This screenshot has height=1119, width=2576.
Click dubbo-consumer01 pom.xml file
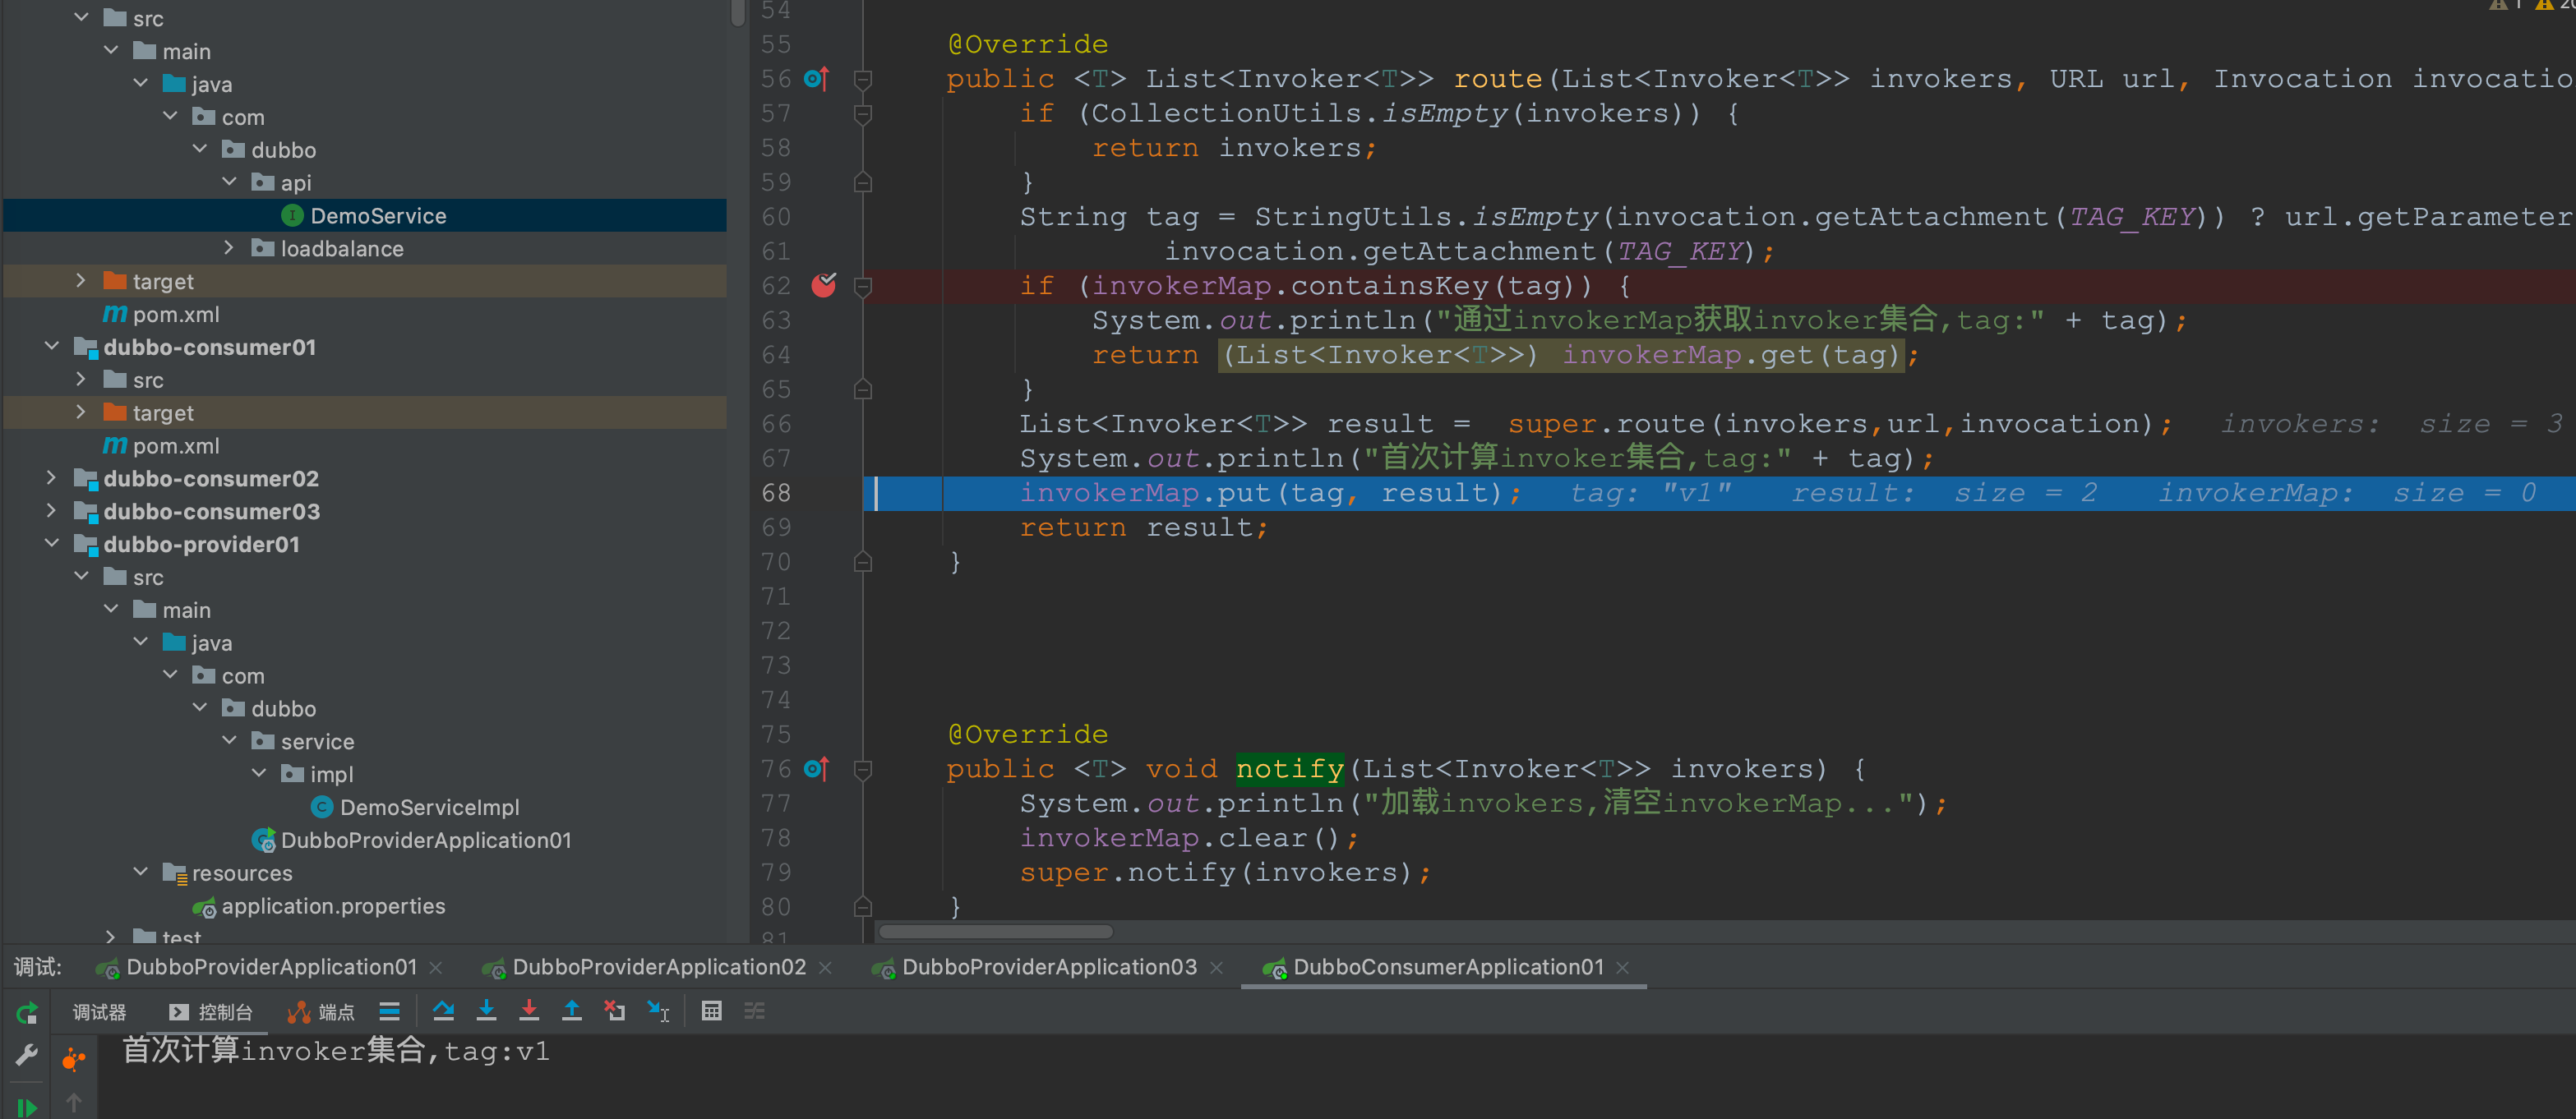[x=175, y=445]
